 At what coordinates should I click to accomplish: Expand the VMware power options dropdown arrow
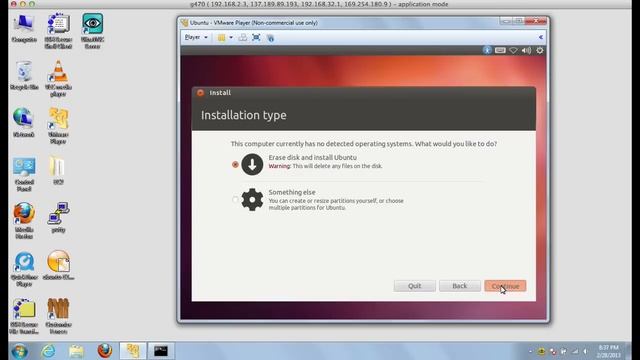[x=231, y=38]
